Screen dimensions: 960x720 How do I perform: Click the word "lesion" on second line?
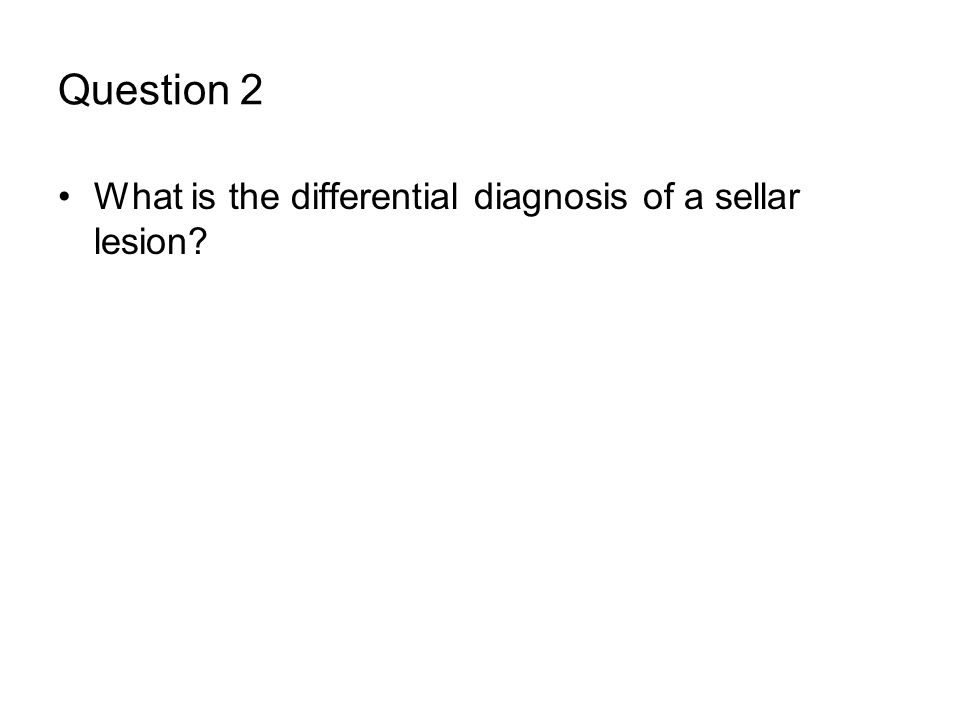point(140,241)
